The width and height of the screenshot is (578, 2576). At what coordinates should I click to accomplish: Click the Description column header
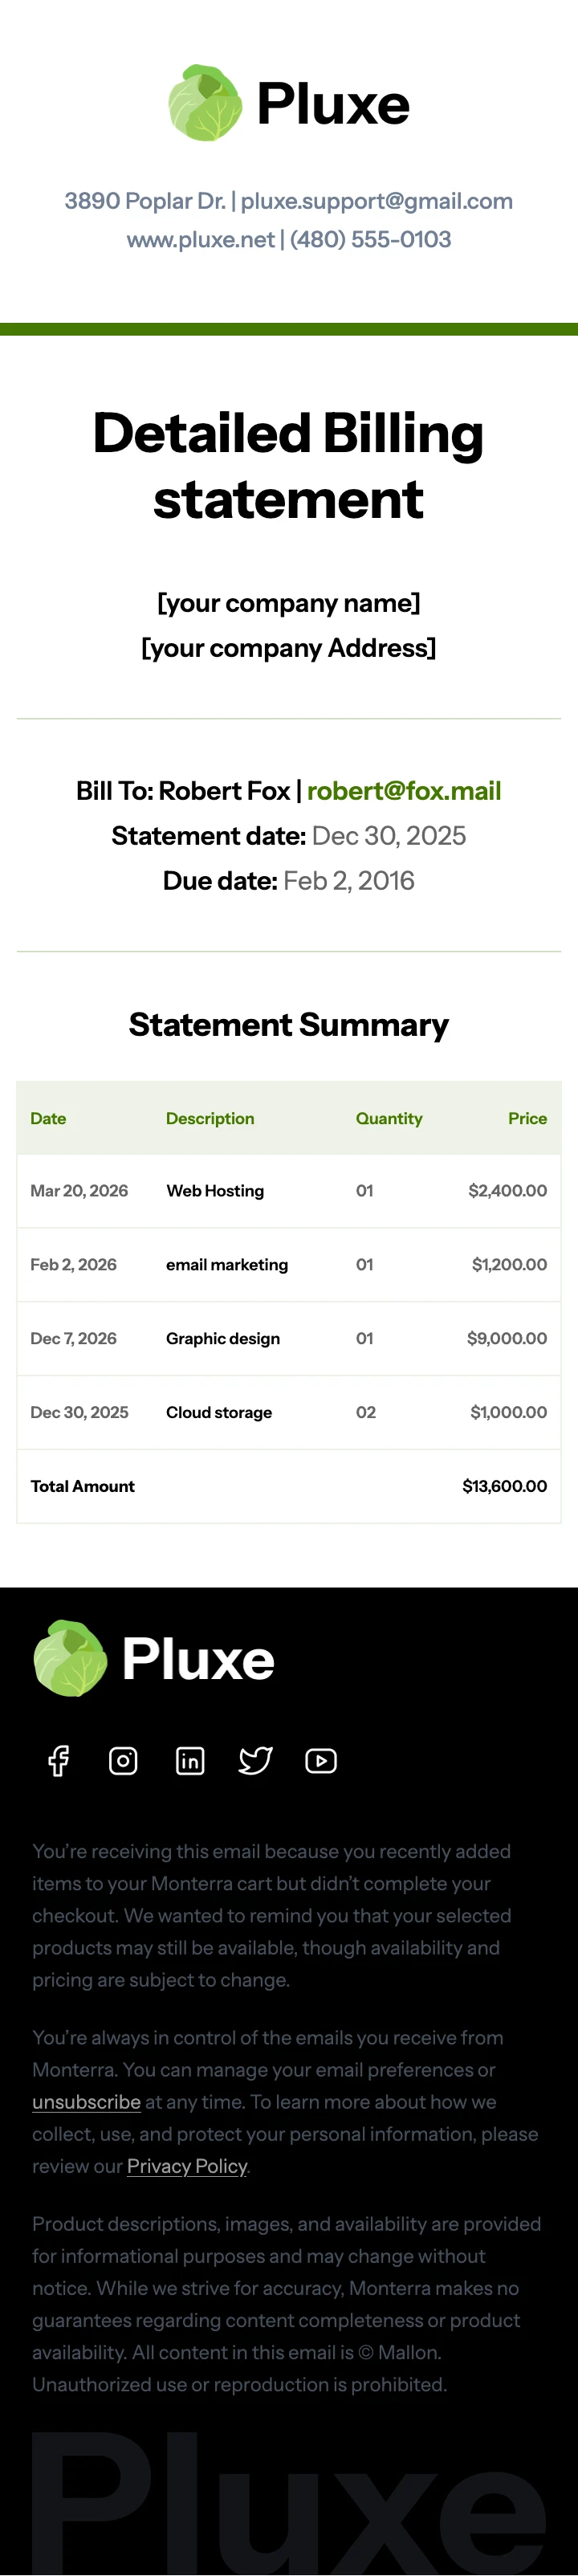click(x=210, y=1119)
